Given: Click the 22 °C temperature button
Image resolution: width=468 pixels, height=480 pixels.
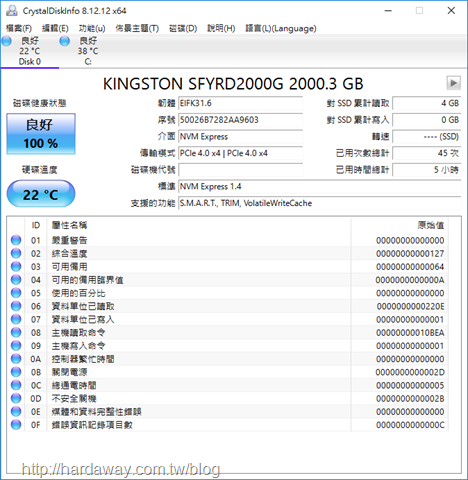Looking at the screenshot, I should (x=41, y=194).
